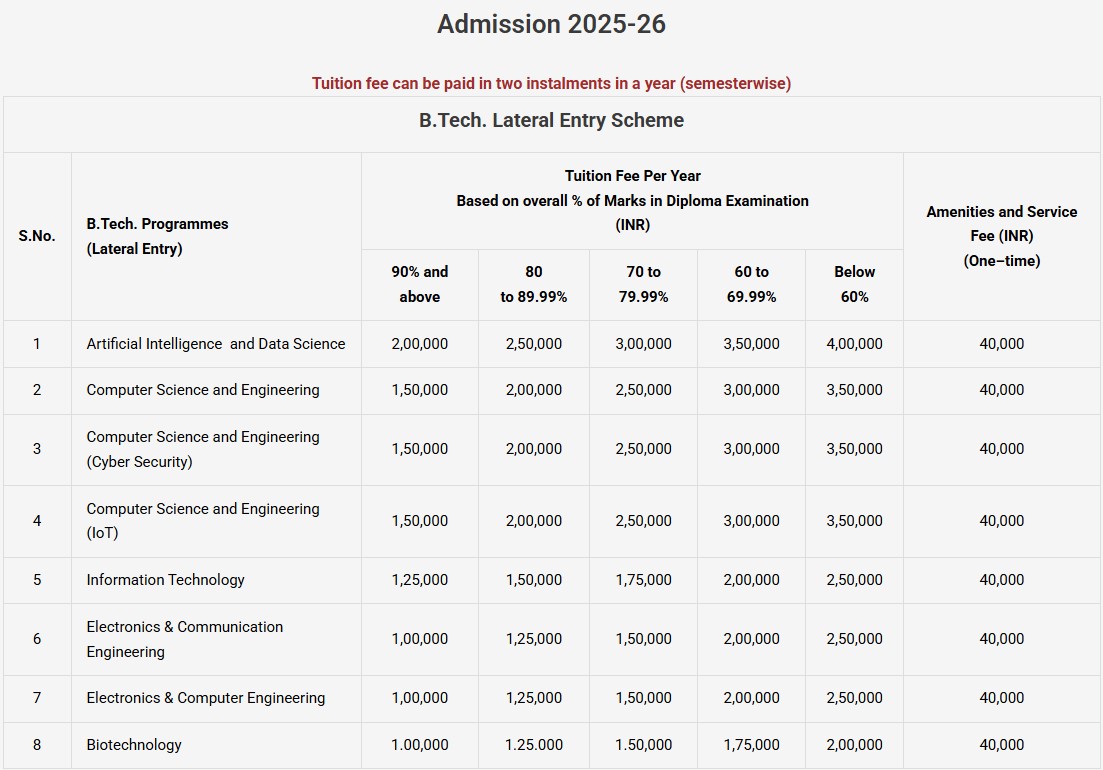The height and width of the screenshot is (770, 1103).
Task: Click the B.Tech. Programmes (Lateral Entry) header
Action: (x=157, y=236)
